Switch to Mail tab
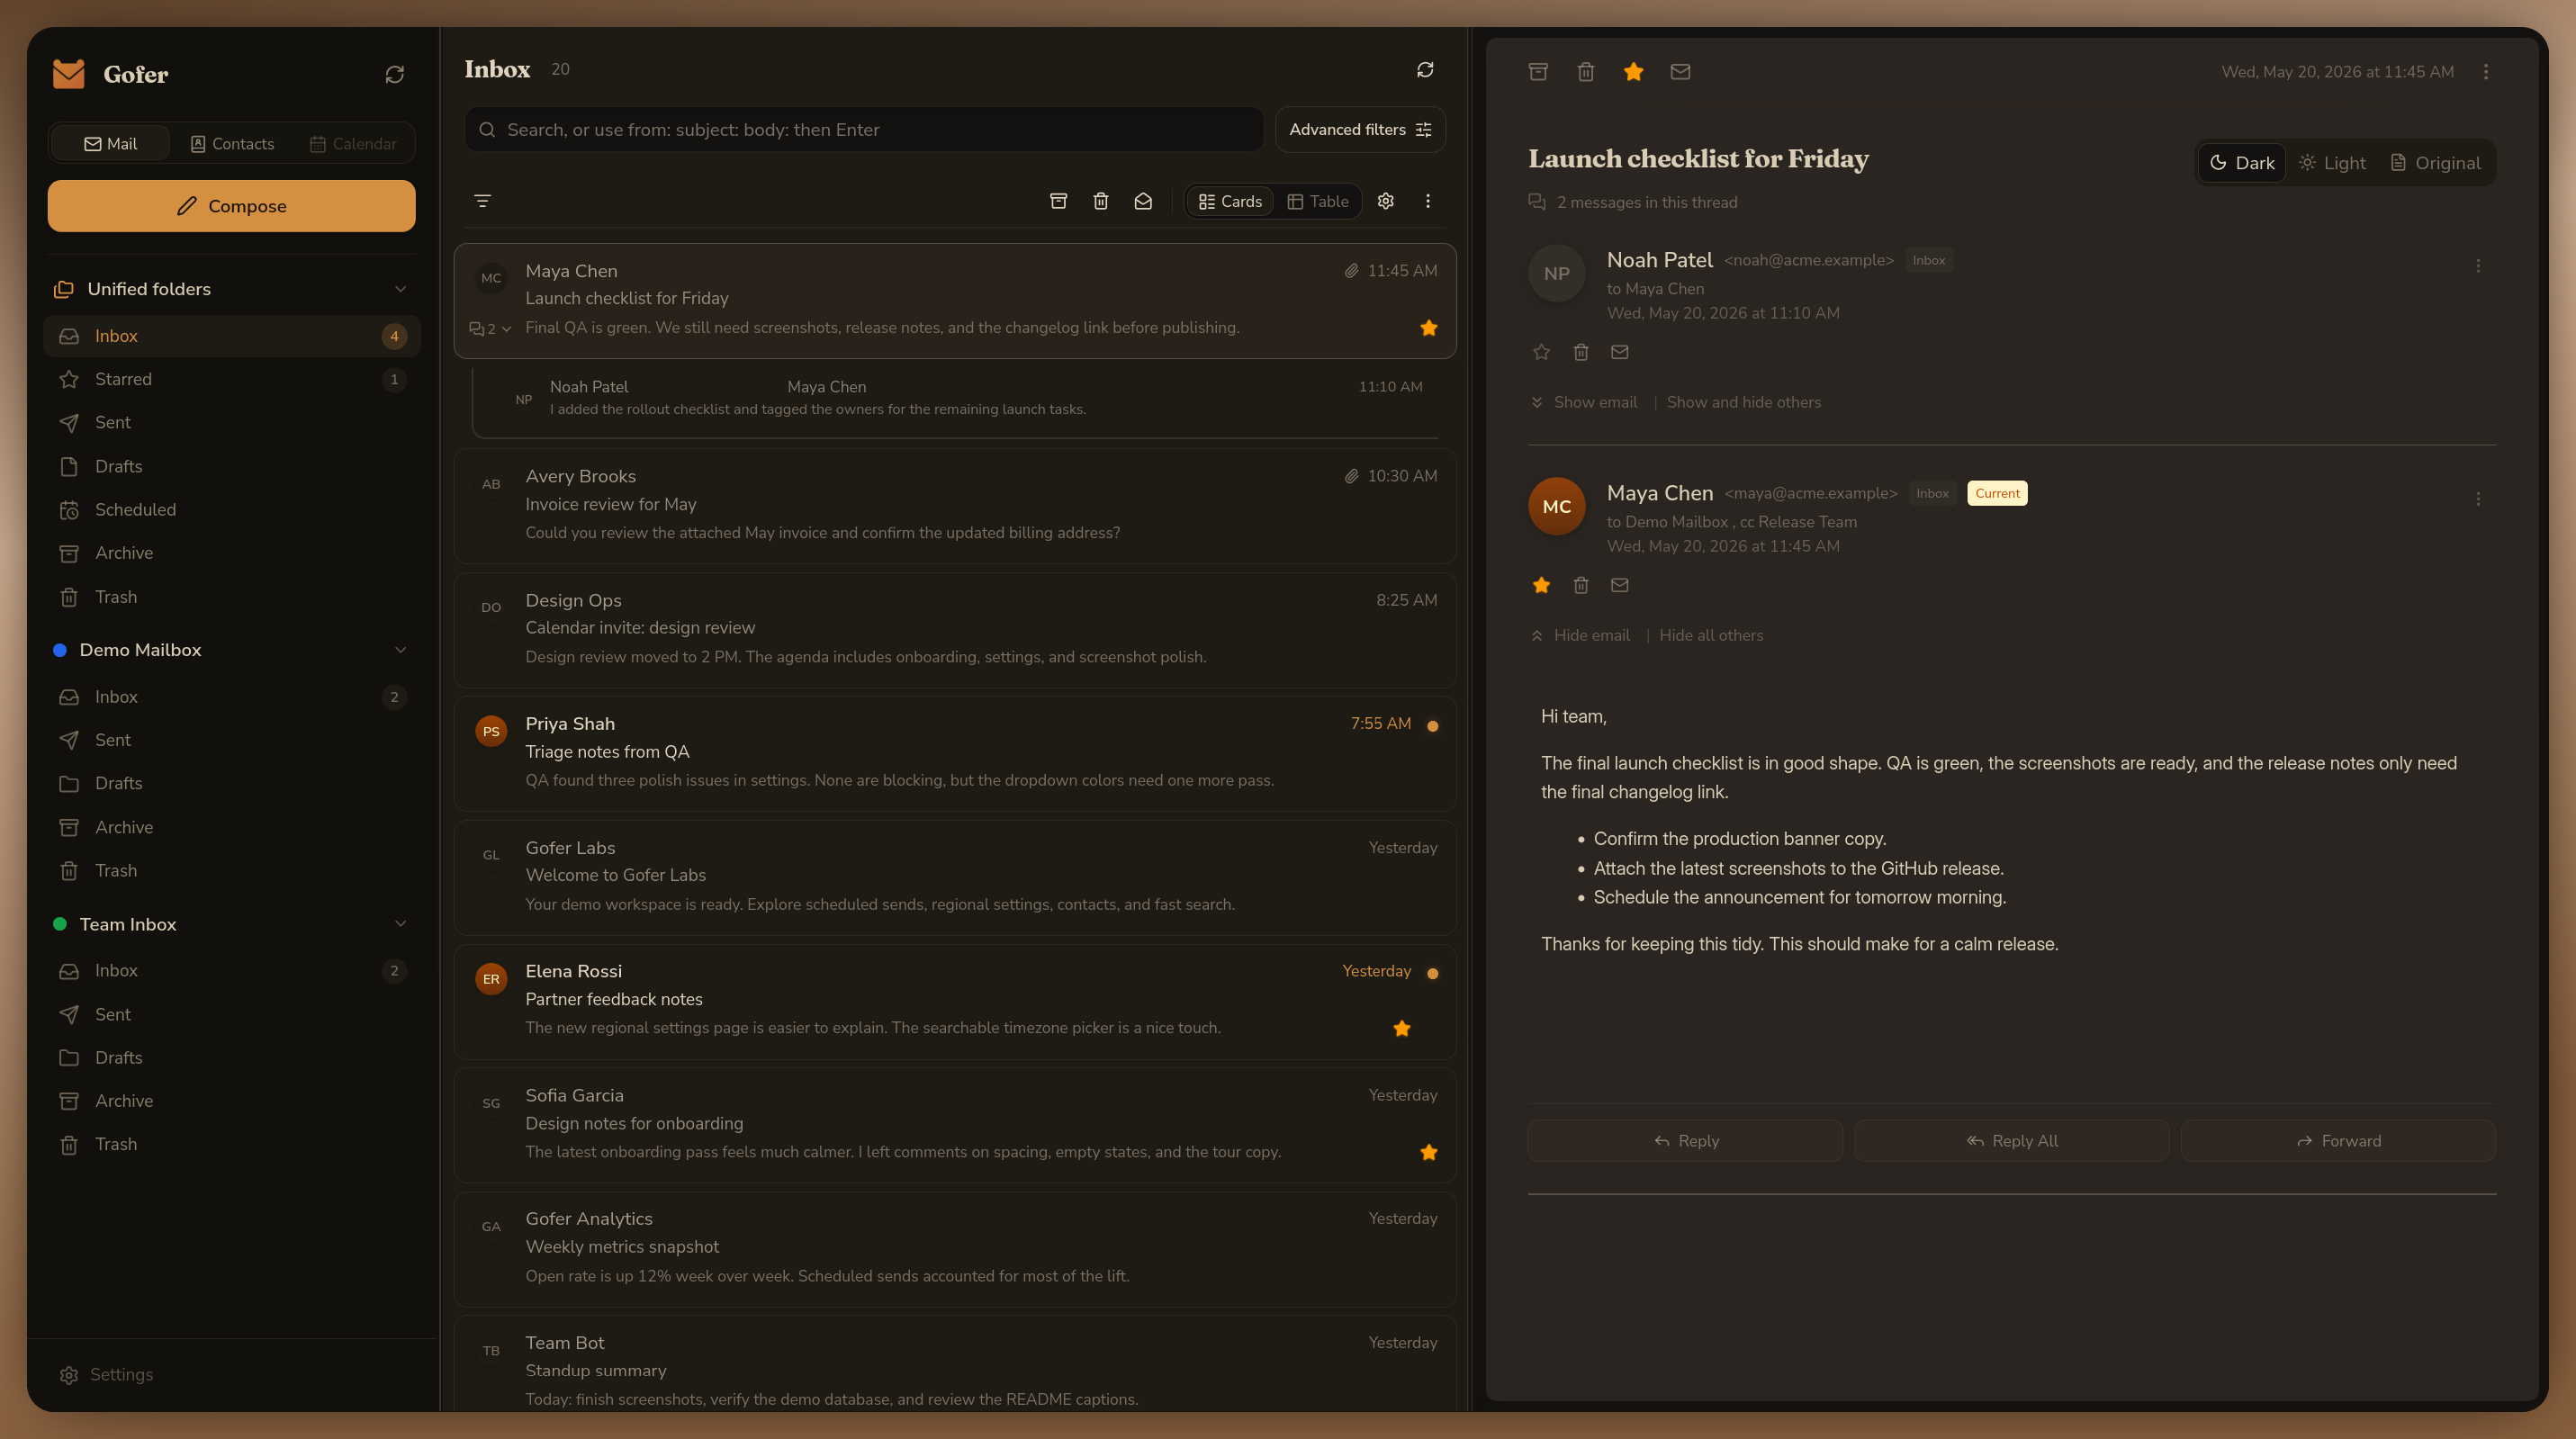Viewport: 2576px width, 1439px height. pos(110,143)
